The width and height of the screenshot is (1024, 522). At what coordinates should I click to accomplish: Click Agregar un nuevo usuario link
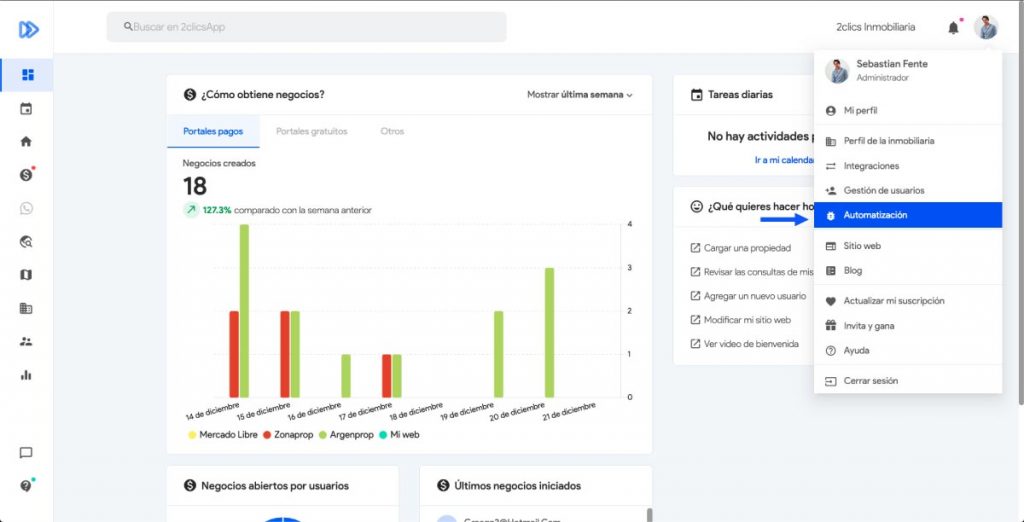pos(748,296)
